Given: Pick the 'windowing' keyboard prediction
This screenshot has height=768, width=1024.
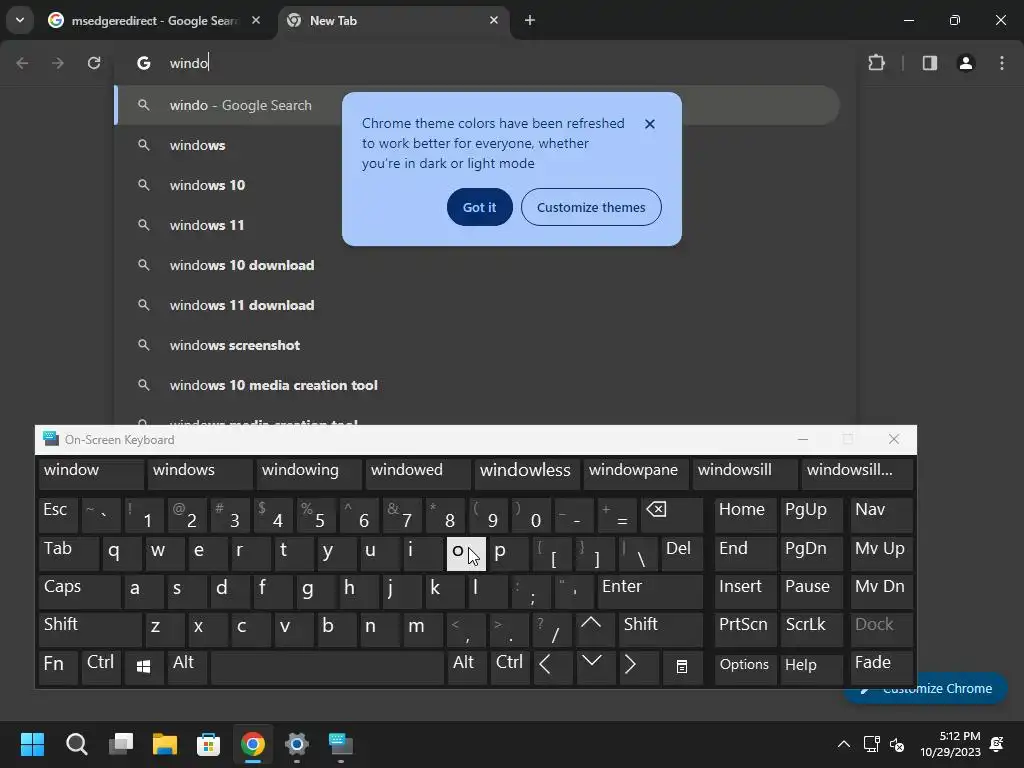Looking at the screenshot, I should pos(309,473).
